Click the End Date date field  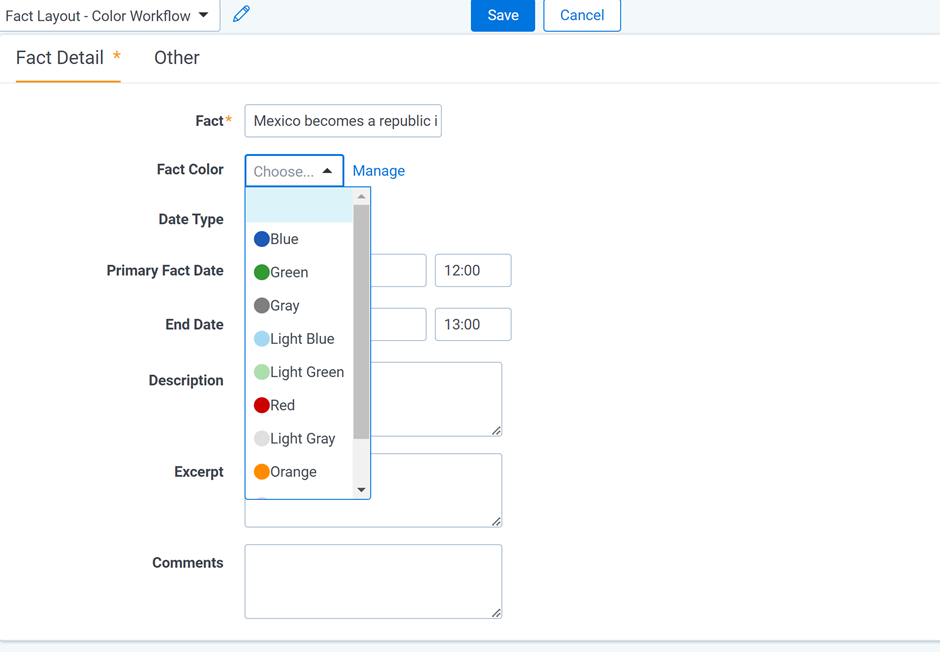pos(398,324)
